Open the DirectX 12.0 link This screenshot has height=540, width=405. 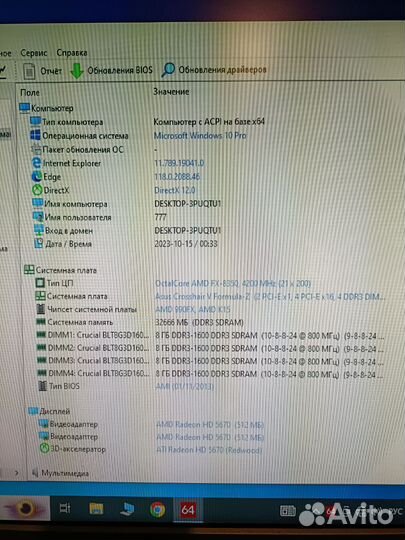pyautogui.click(x=175, y=190)
